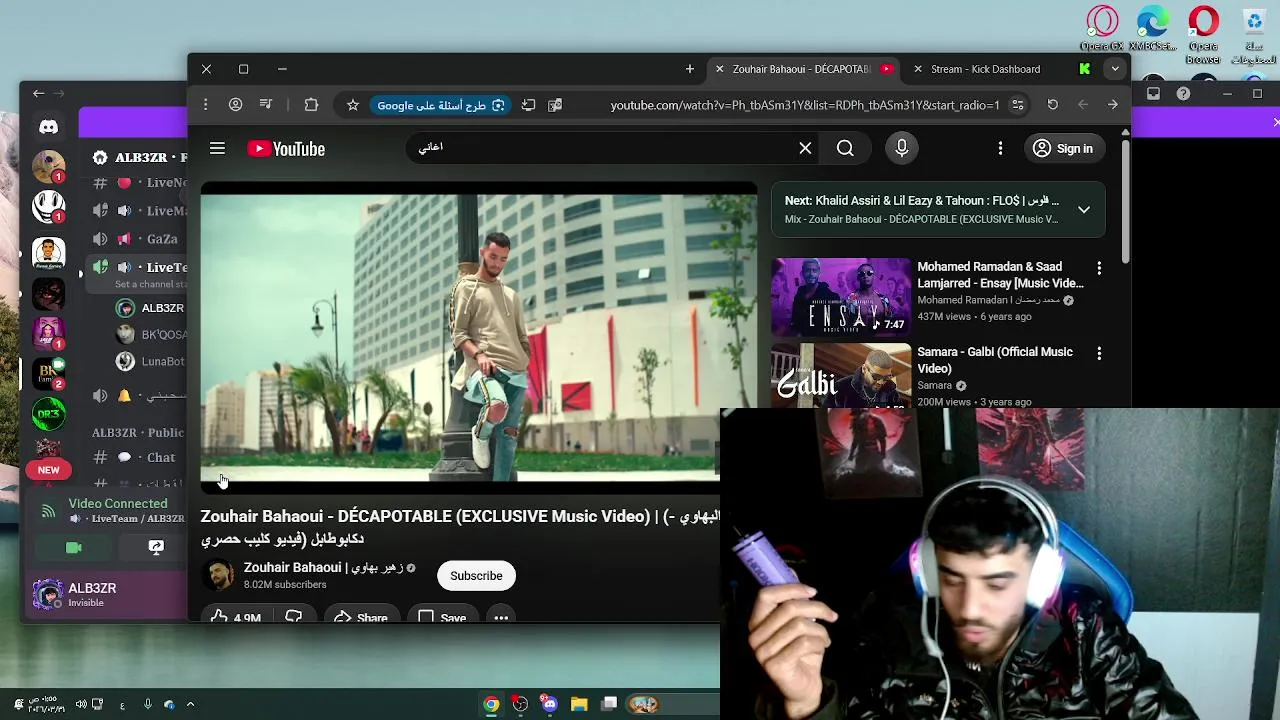
Task: Play Mohamed Ramadan Ensay thumbnail
Action: [841, 298]
